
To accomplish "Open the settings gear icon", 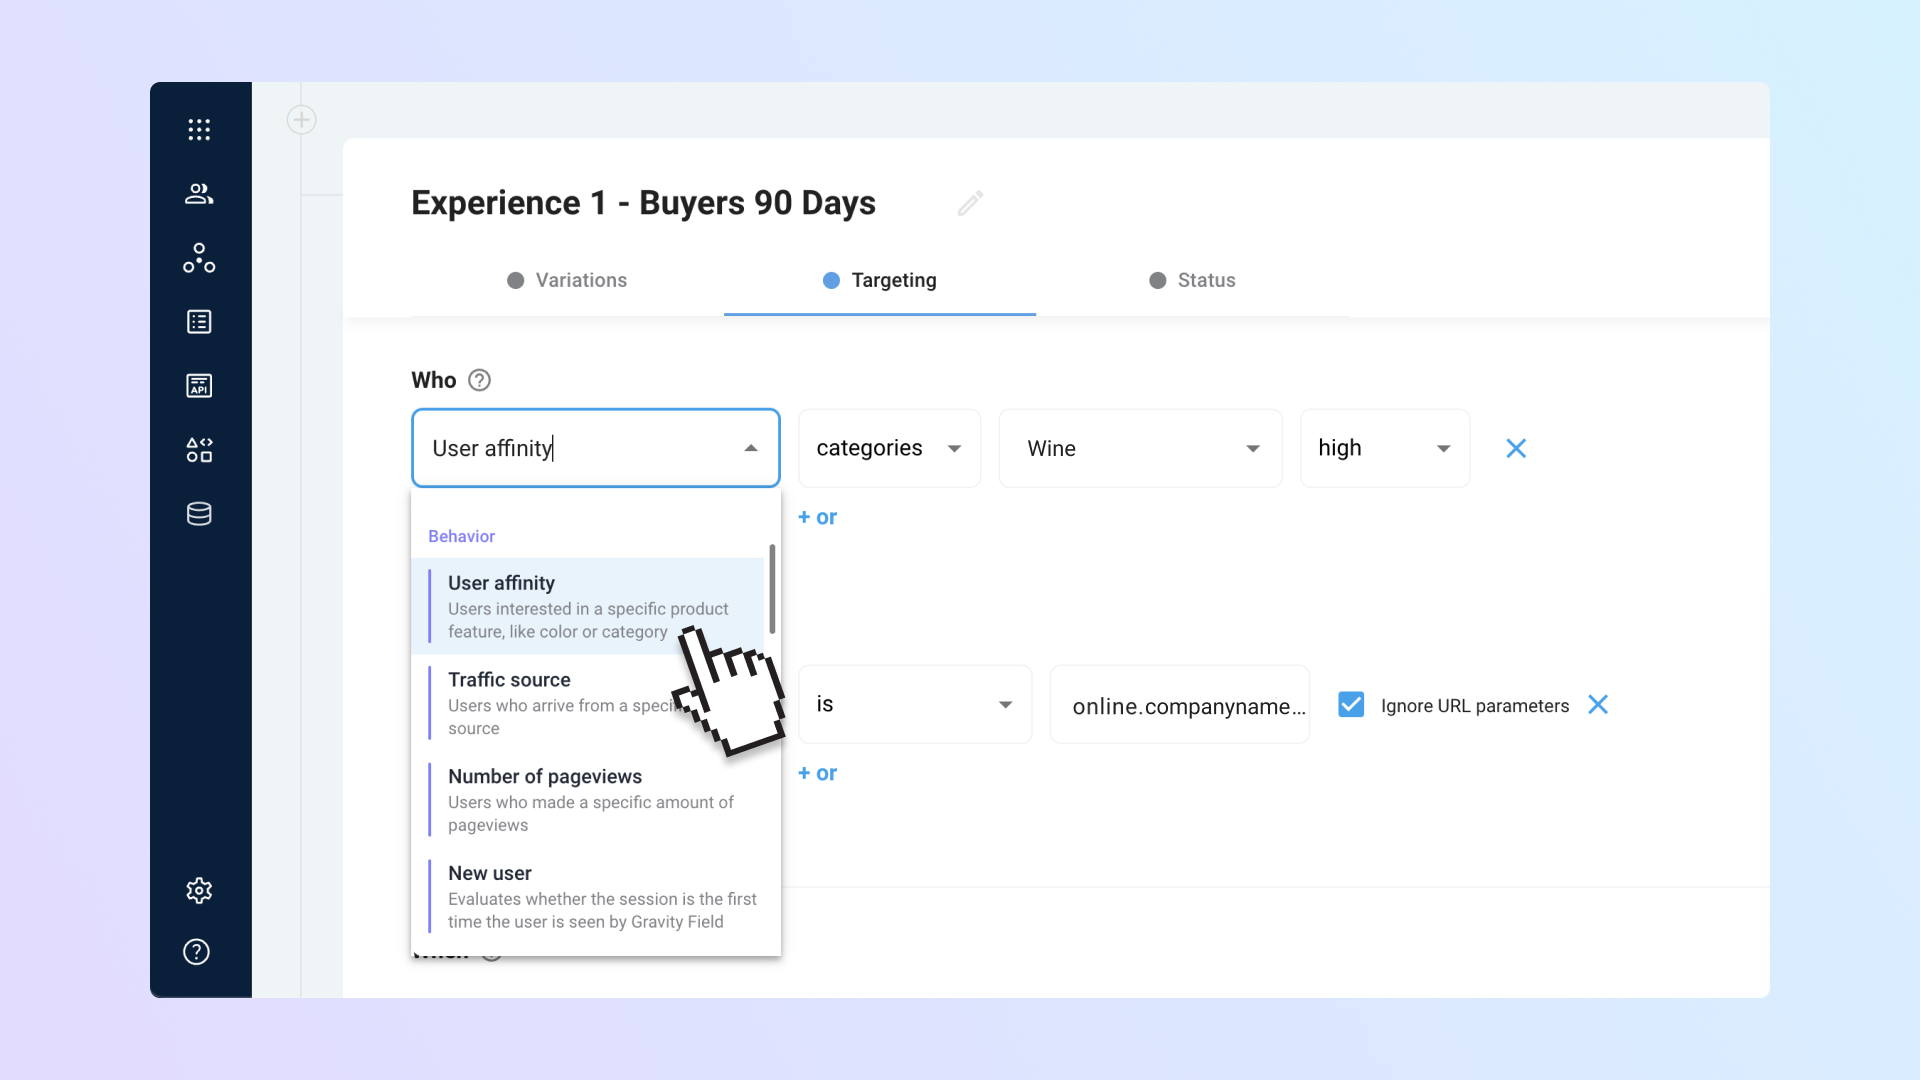I will 199,890.
